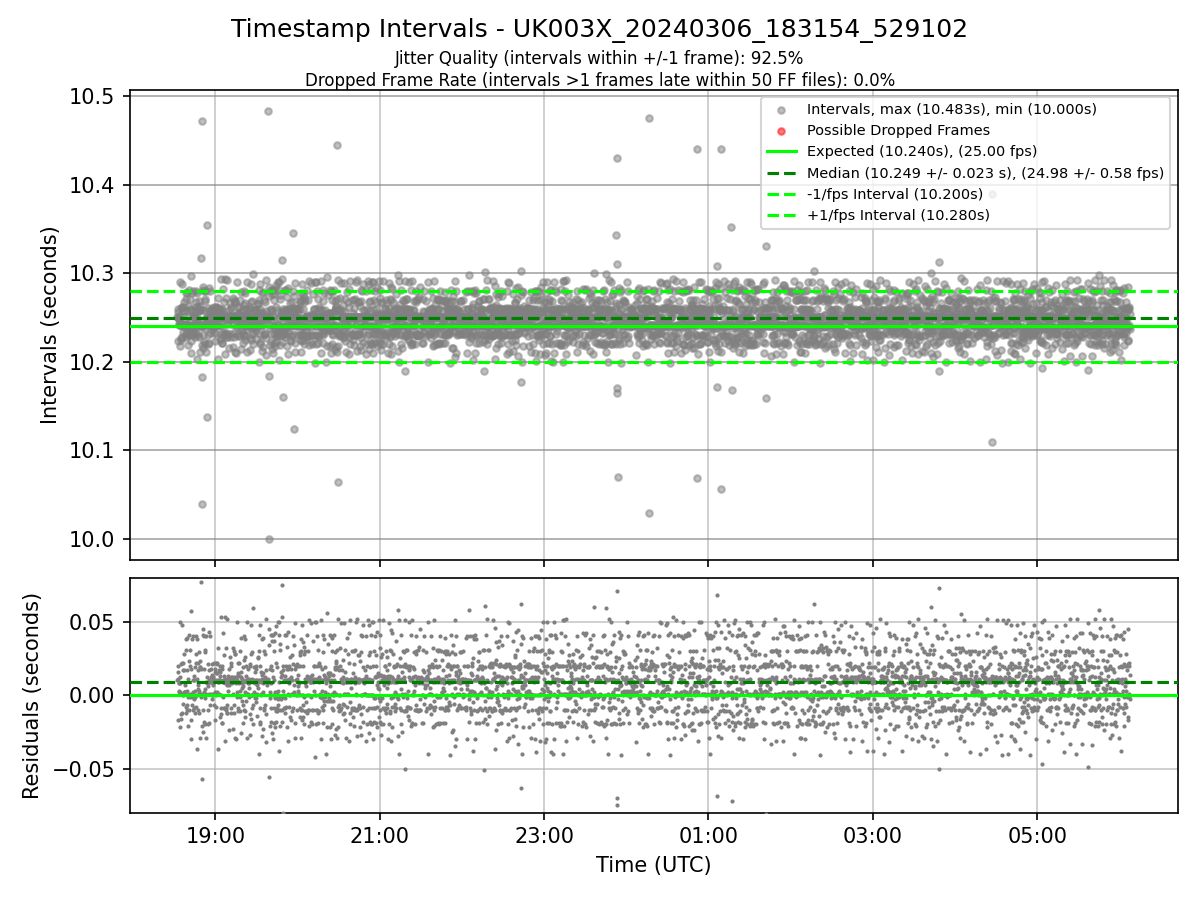Click legend entry starting 'Median (10.249 +/- 0.023 s)'
This screenshot has width=1200, height=900.
coord(985,173)
